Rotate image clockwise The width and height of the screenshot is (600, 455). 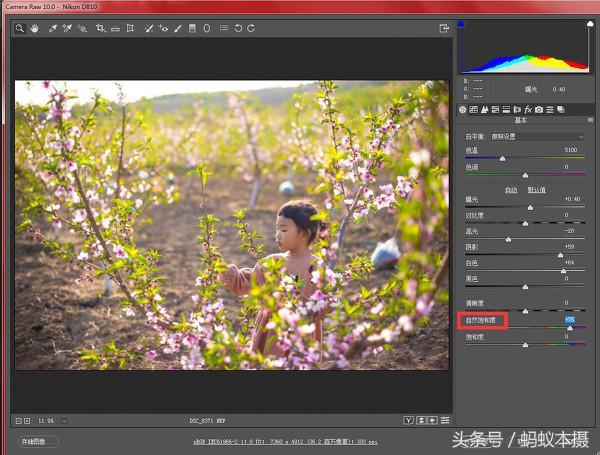pyautogui.click(x=251, y=28)
